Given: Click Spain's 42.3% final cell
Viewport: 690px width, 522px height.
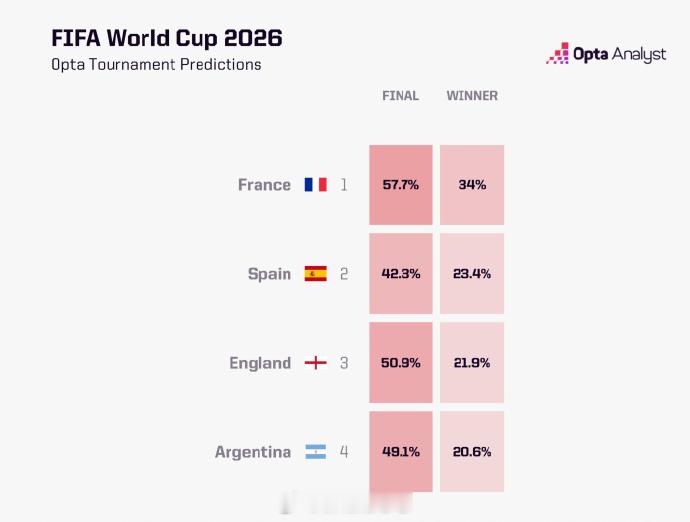Looking at the screenshot, I should 401,274.
